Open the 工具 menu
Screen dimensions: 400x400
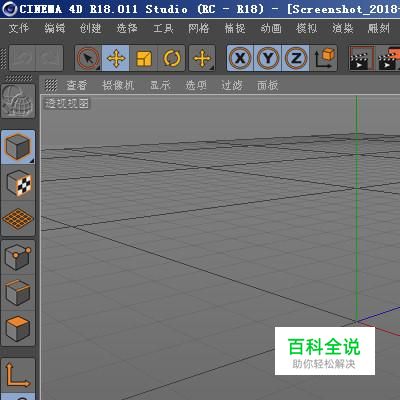(x=163, y=29)
